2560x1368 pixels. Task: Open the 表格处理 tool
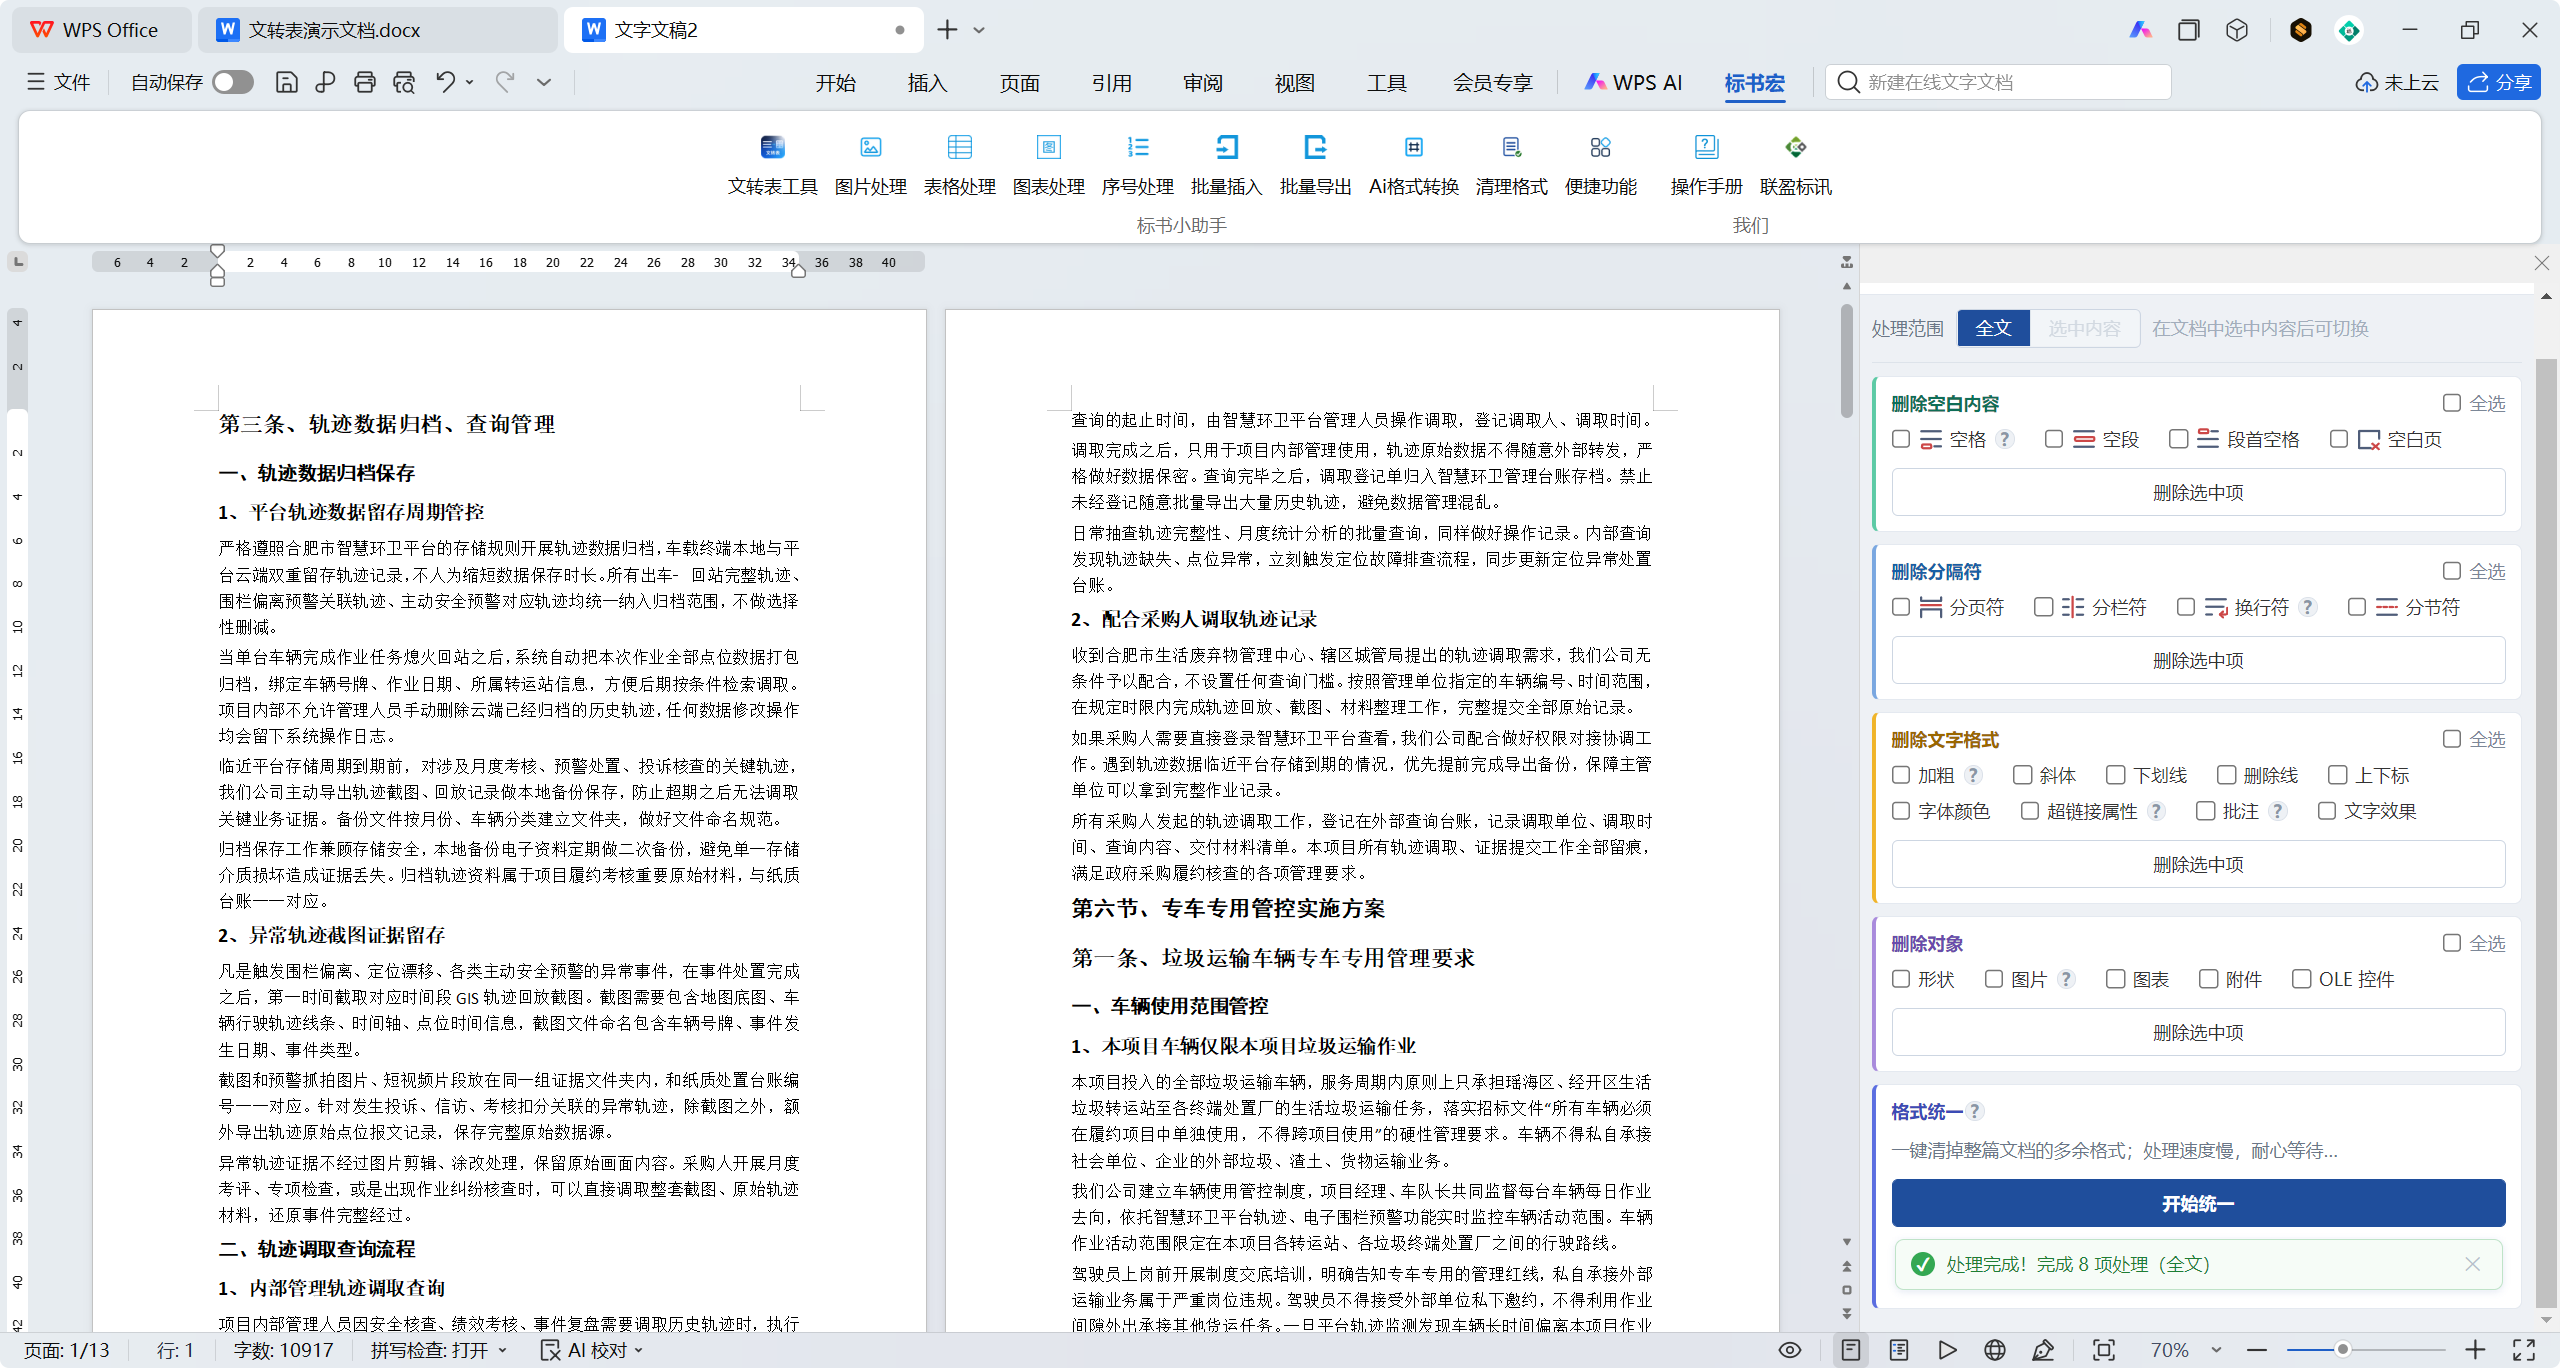click(x=959, y=165)
